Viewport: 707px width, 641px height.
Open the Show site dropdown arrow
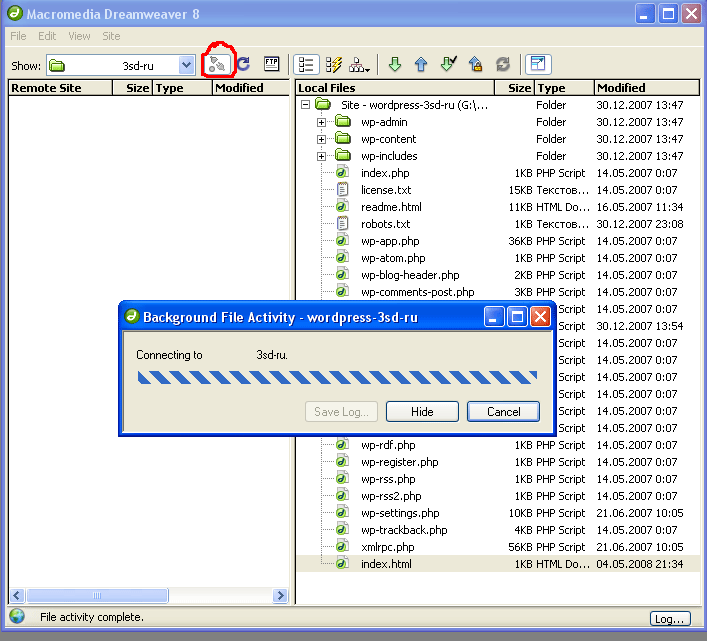[x=186, y=65]
